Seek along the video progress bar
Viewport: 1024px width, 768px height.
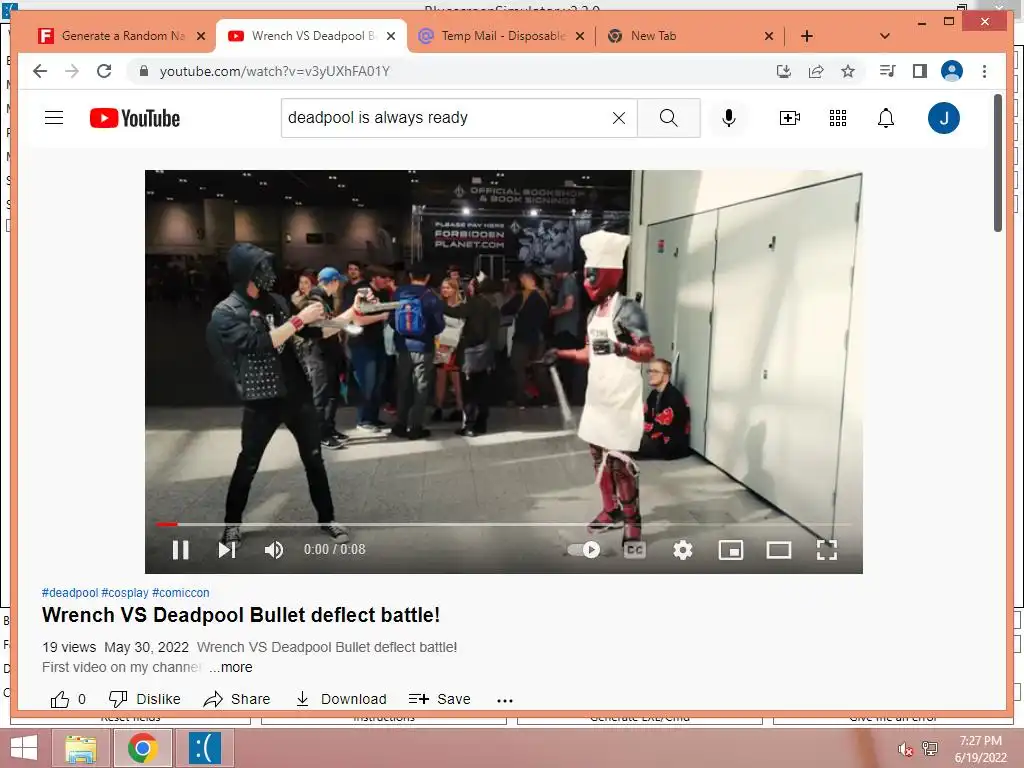[504, 524]
